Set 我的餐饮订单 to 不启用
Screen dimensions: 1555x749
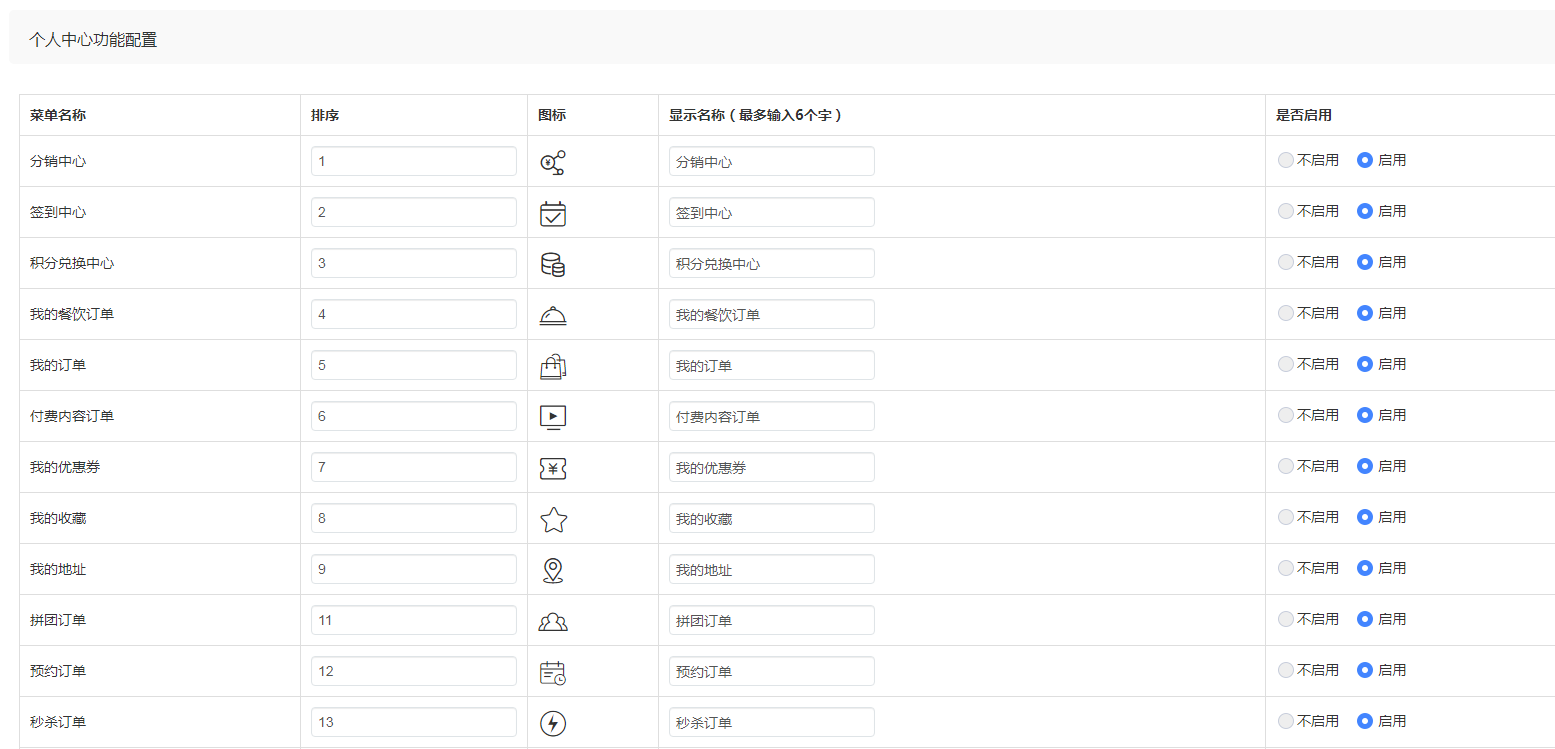point(1286,313)
